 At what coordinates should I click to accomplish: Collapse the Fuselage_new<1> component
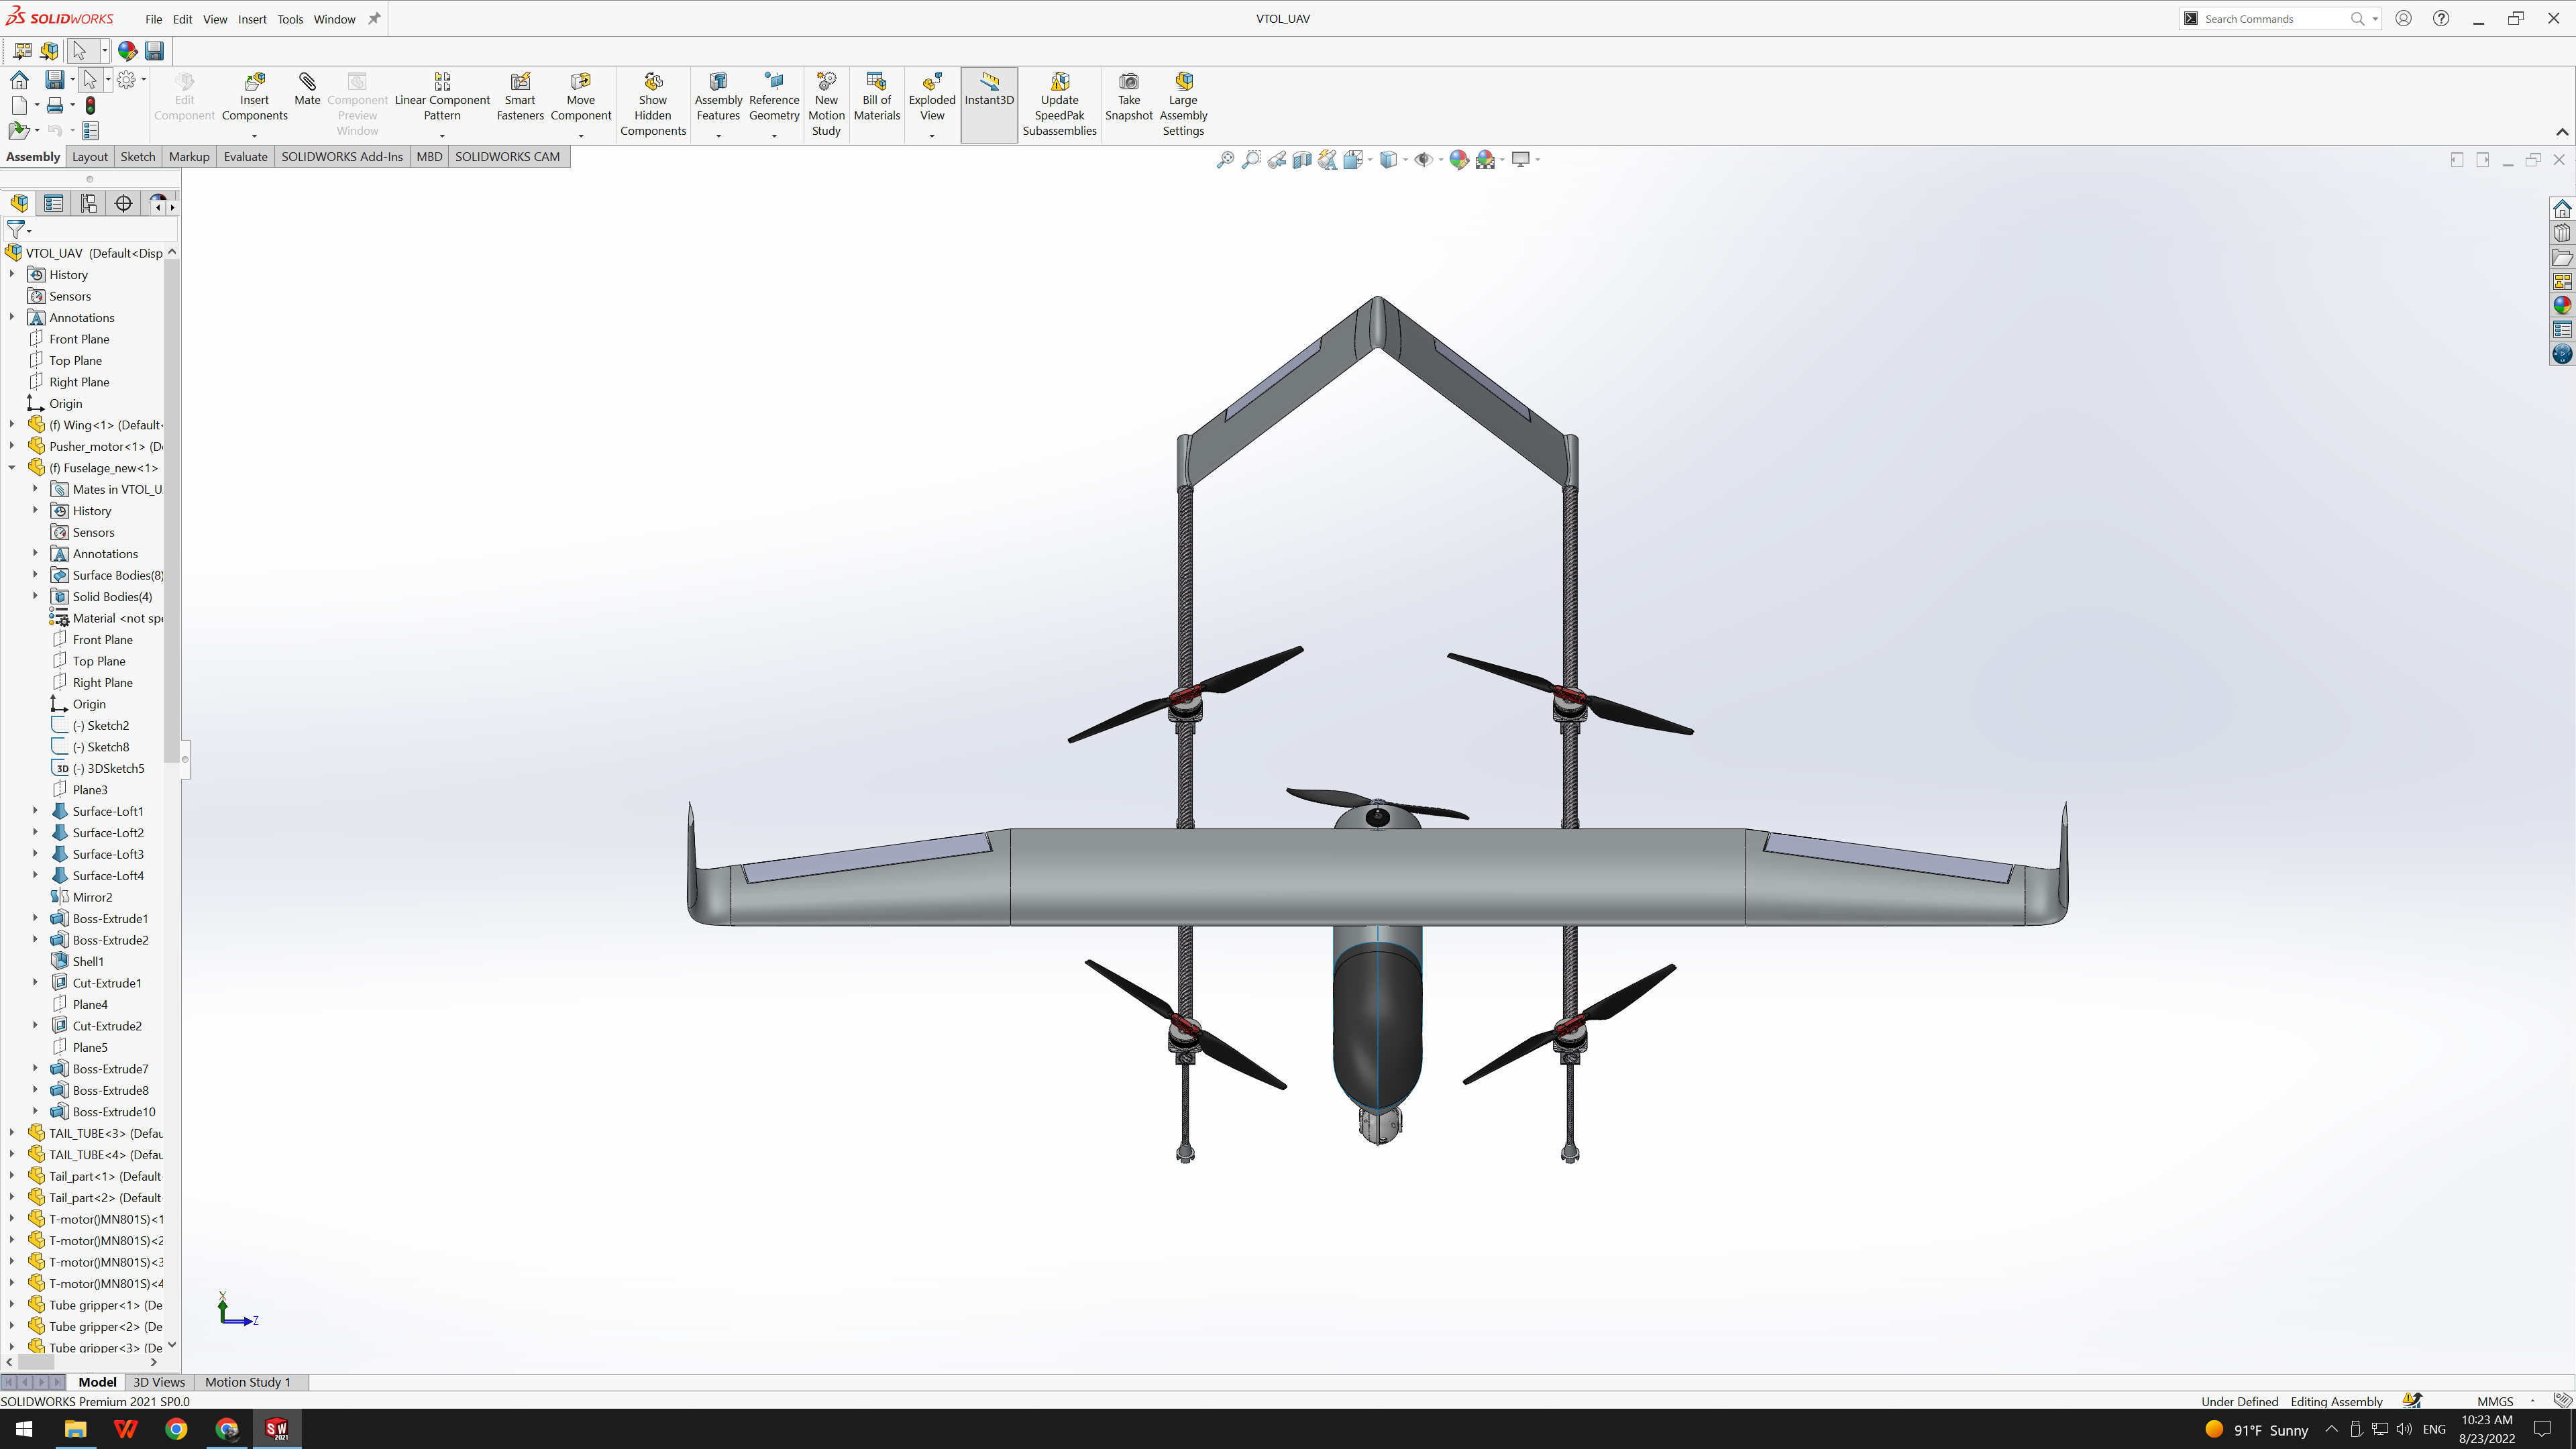(x=12, y=468)
